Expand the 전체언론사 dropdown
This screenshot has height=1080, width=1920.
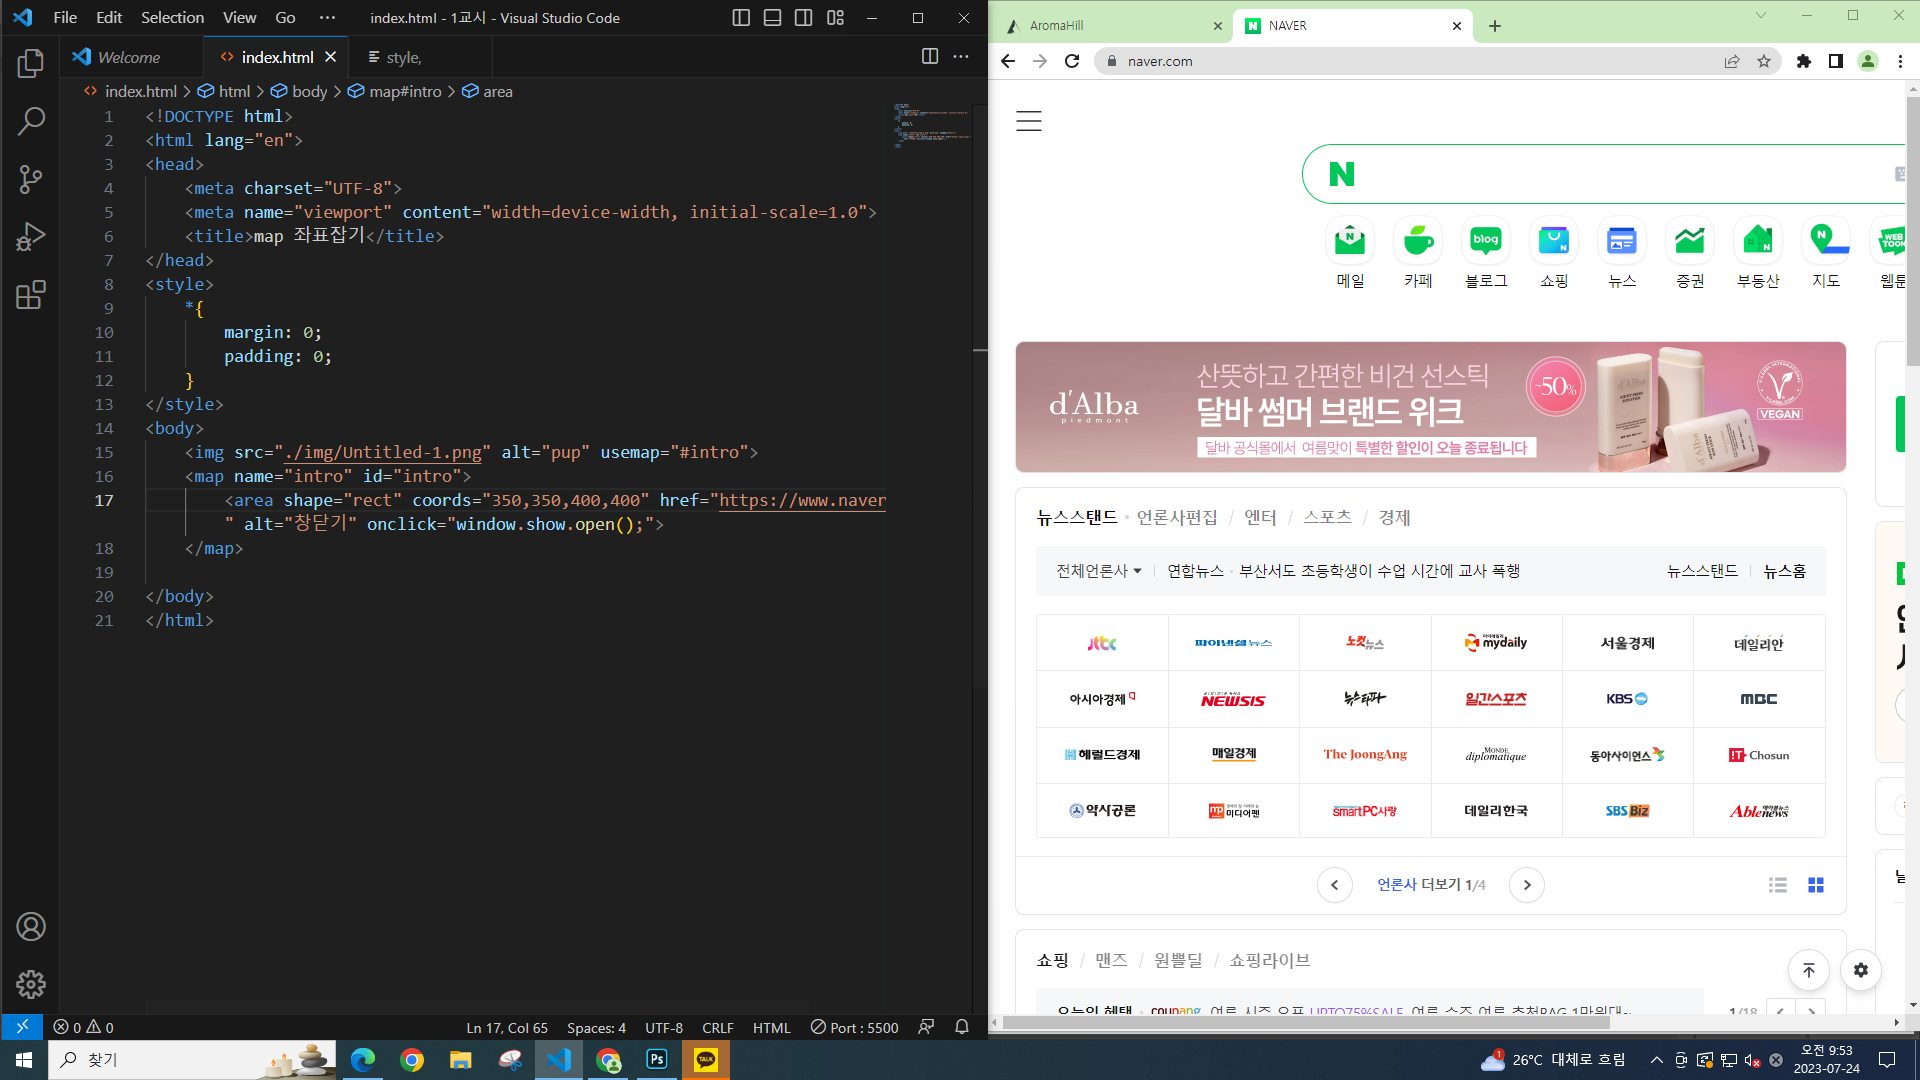pyautogui.click(x=1098, y=571)
